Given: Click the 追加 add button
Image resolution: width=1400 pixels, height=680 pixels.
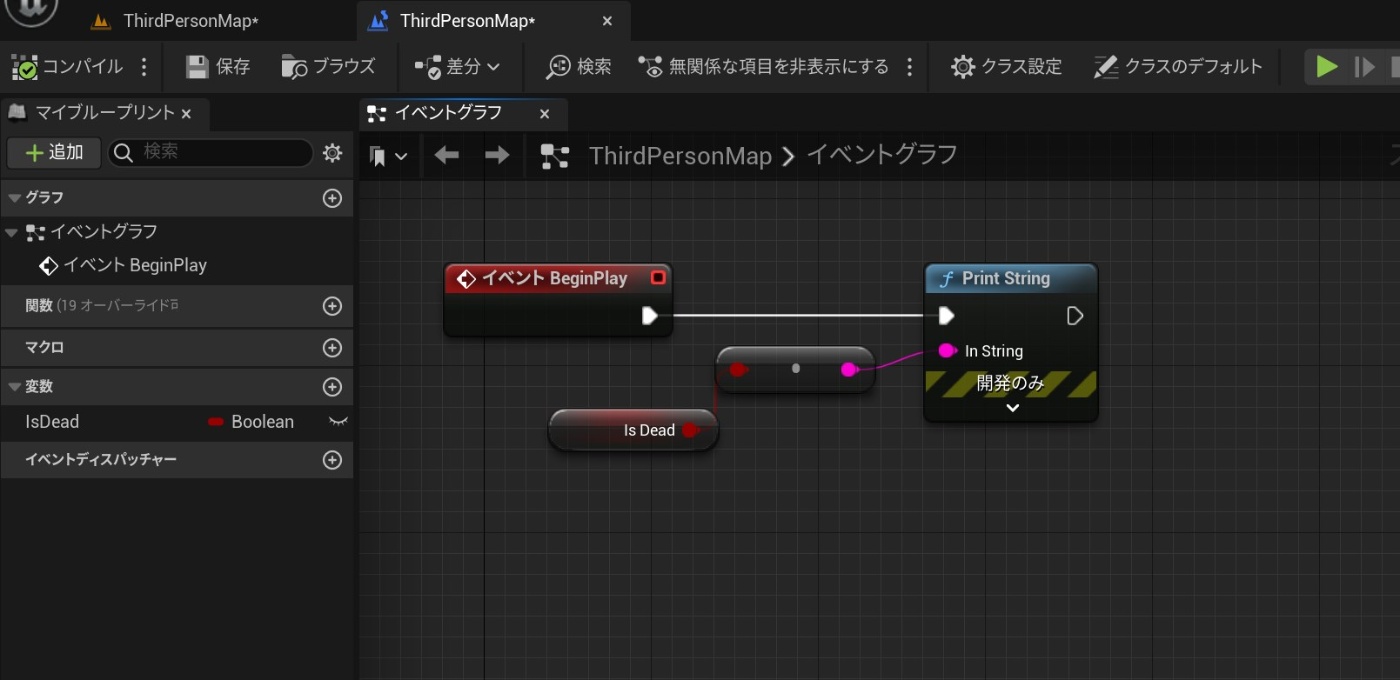Looking at the screenshot, I should pos(54,152).
